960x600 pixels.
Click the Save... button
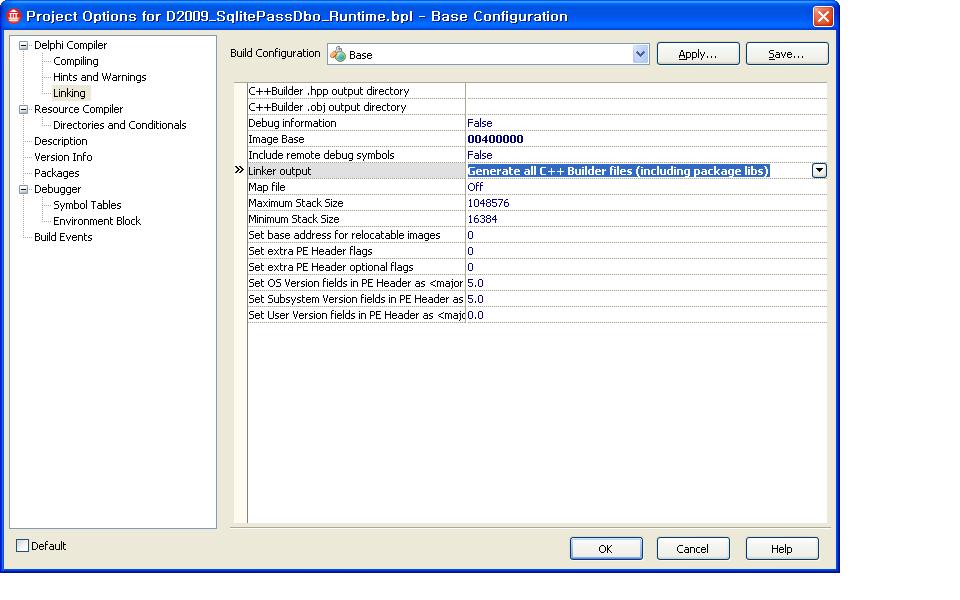pos(786,54)
